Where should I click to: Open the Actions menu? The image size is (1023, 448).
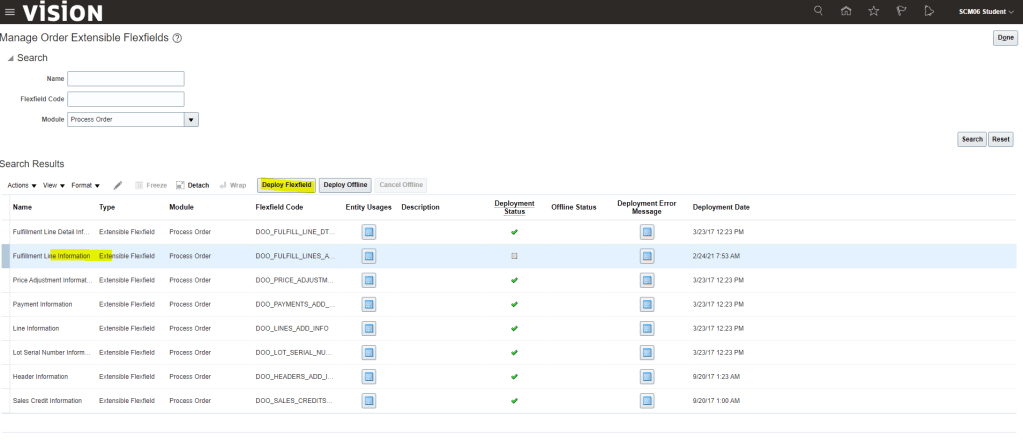click(22, 185)
